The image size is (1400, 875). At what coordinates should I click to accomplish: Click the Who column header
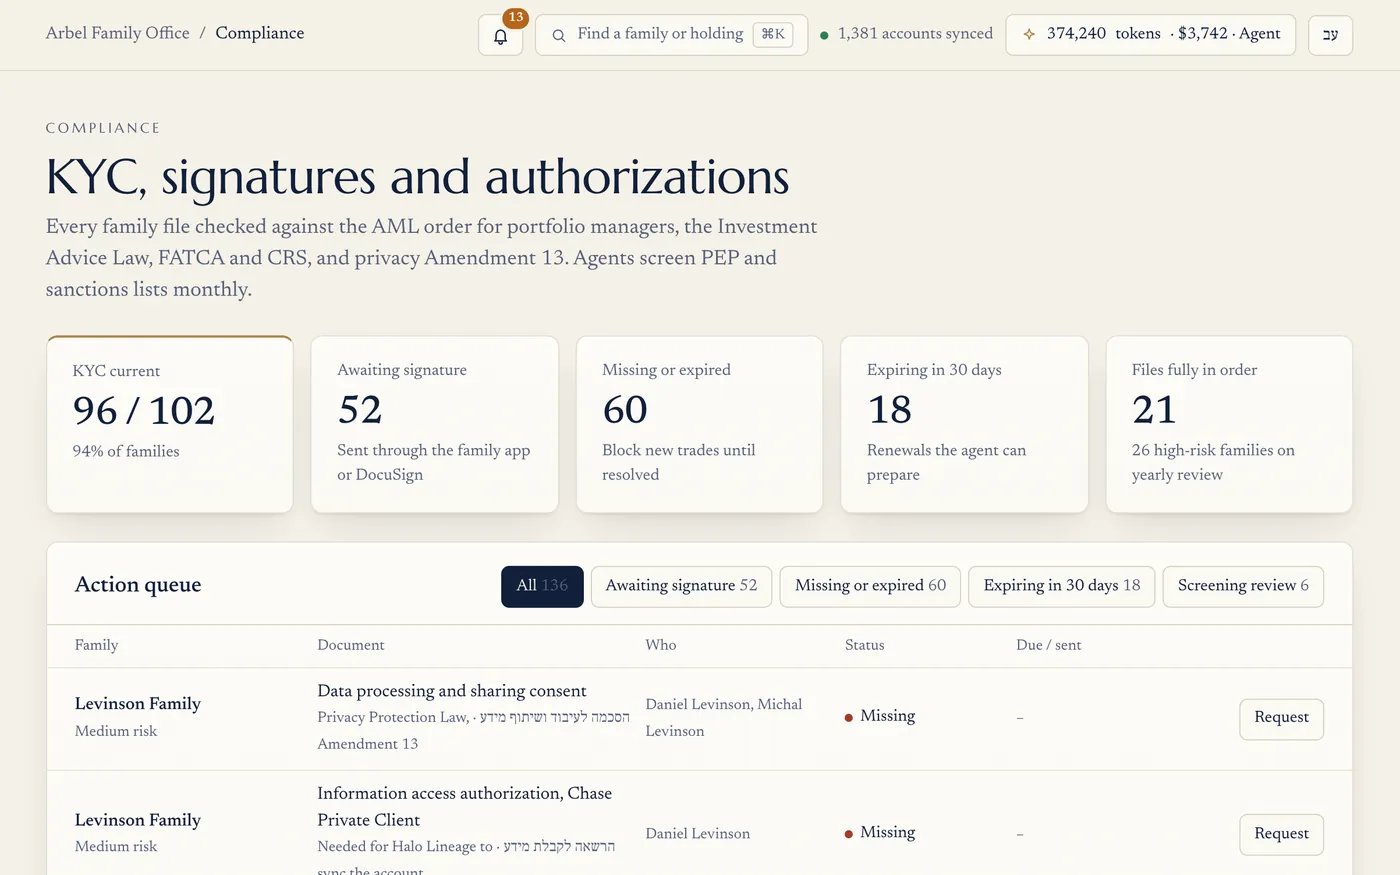661,645
